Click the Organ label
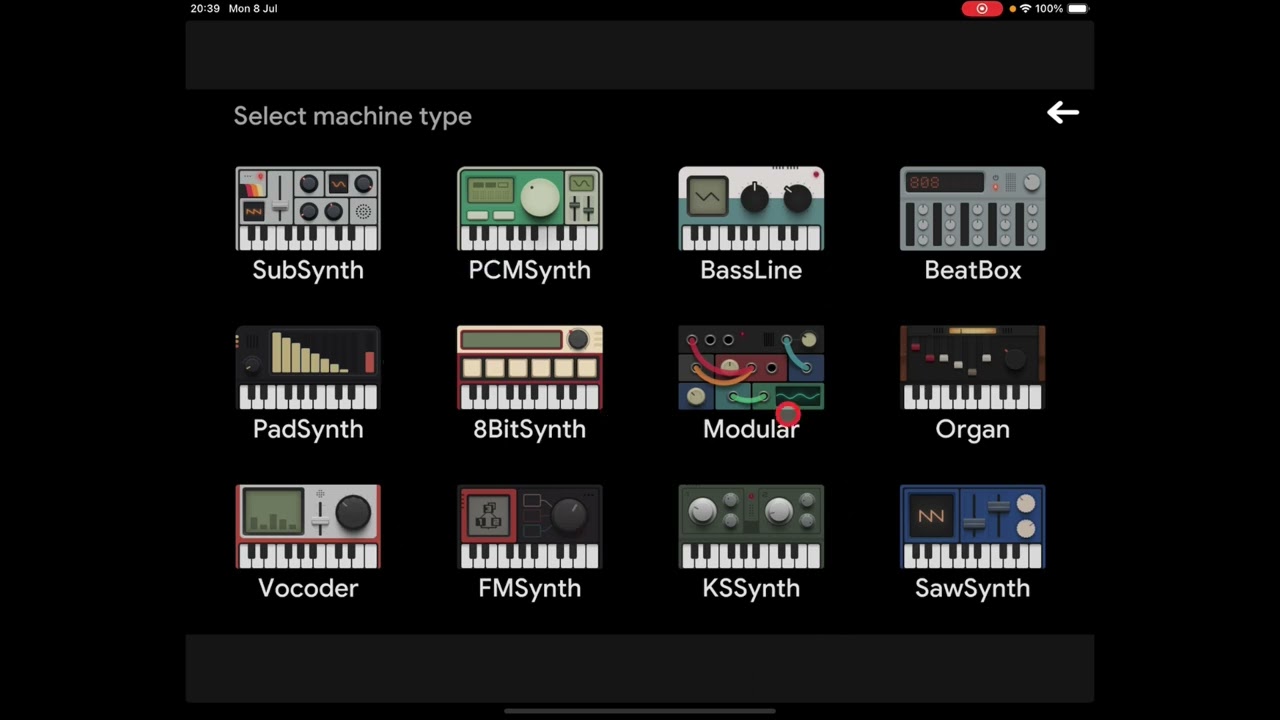Image resolution: width=1280 pixels, height=720 pixels. (973, 429)
